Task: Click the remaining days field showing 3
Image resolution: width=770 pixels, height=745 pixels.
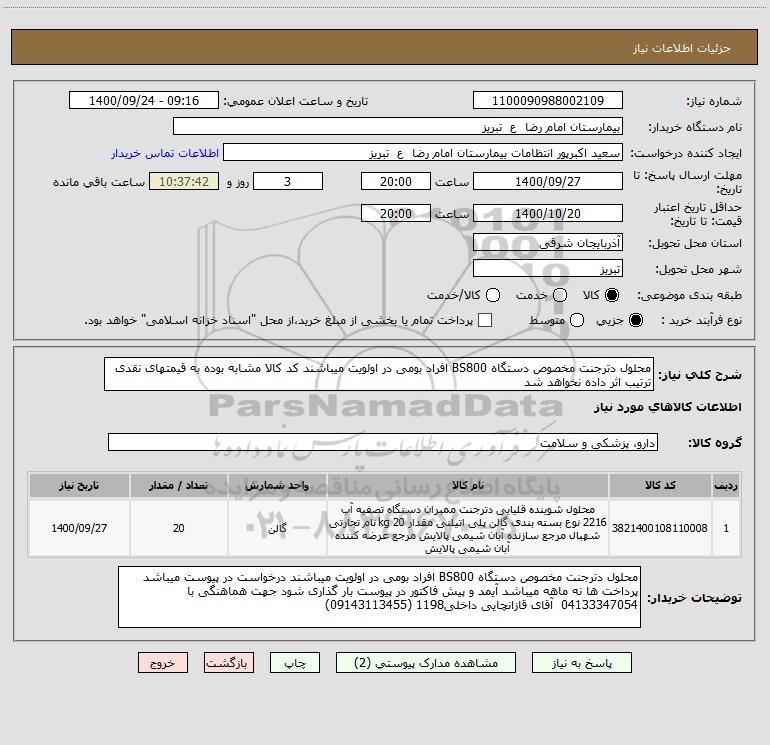Action: coord(288,181)
